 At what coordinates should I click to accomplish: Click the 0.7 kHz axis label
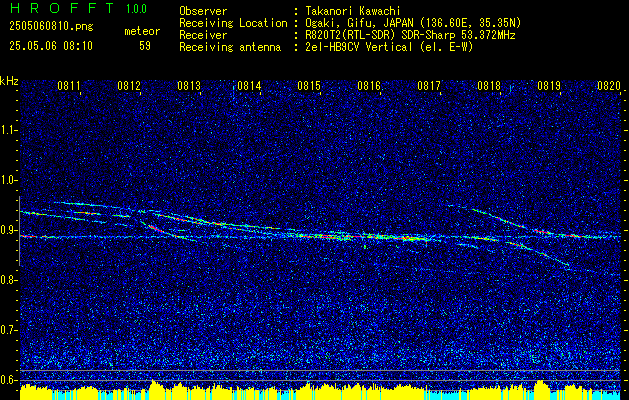7,330
